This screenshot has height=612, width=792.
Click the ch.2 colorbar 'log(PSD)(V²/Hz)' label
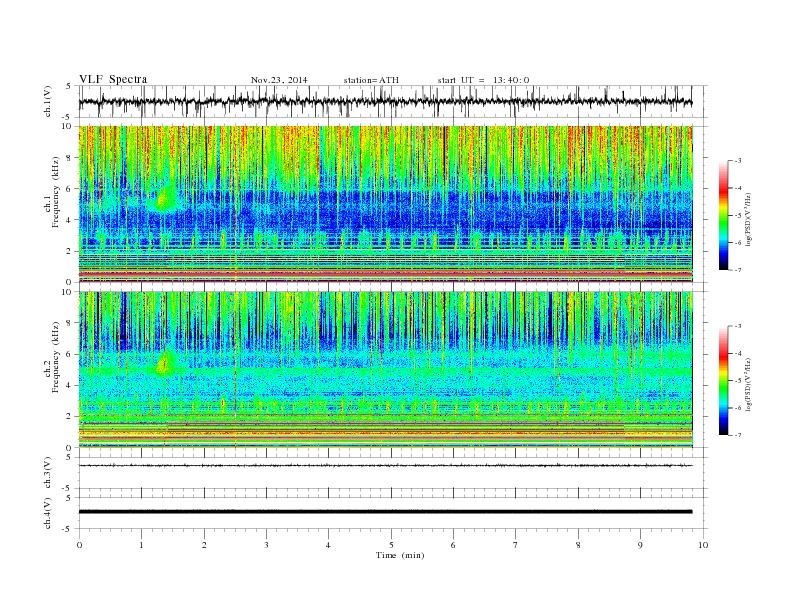[749, 383]
